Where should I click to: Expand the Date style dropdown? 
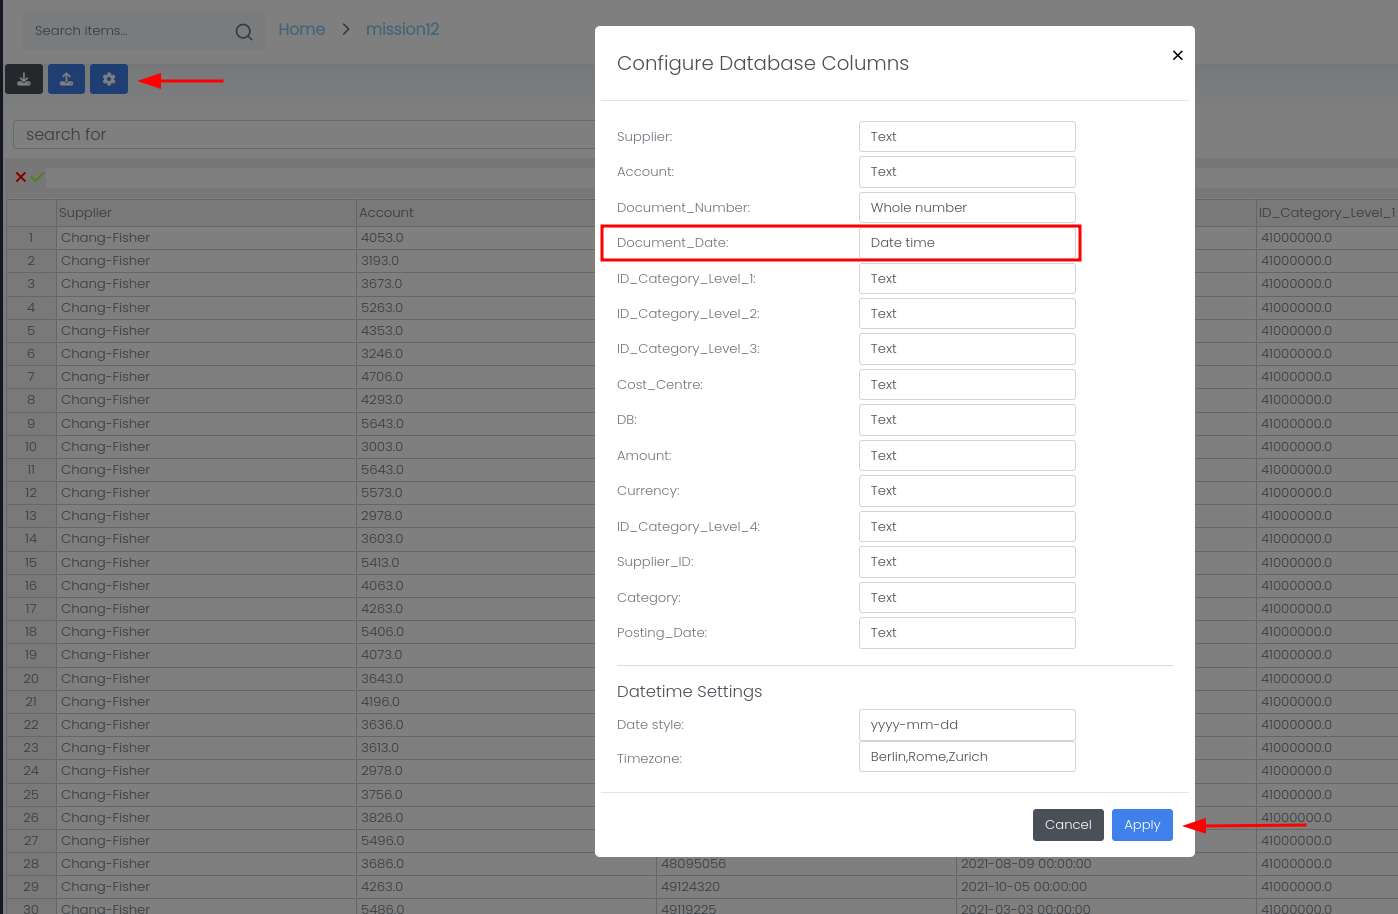(966, 725)
